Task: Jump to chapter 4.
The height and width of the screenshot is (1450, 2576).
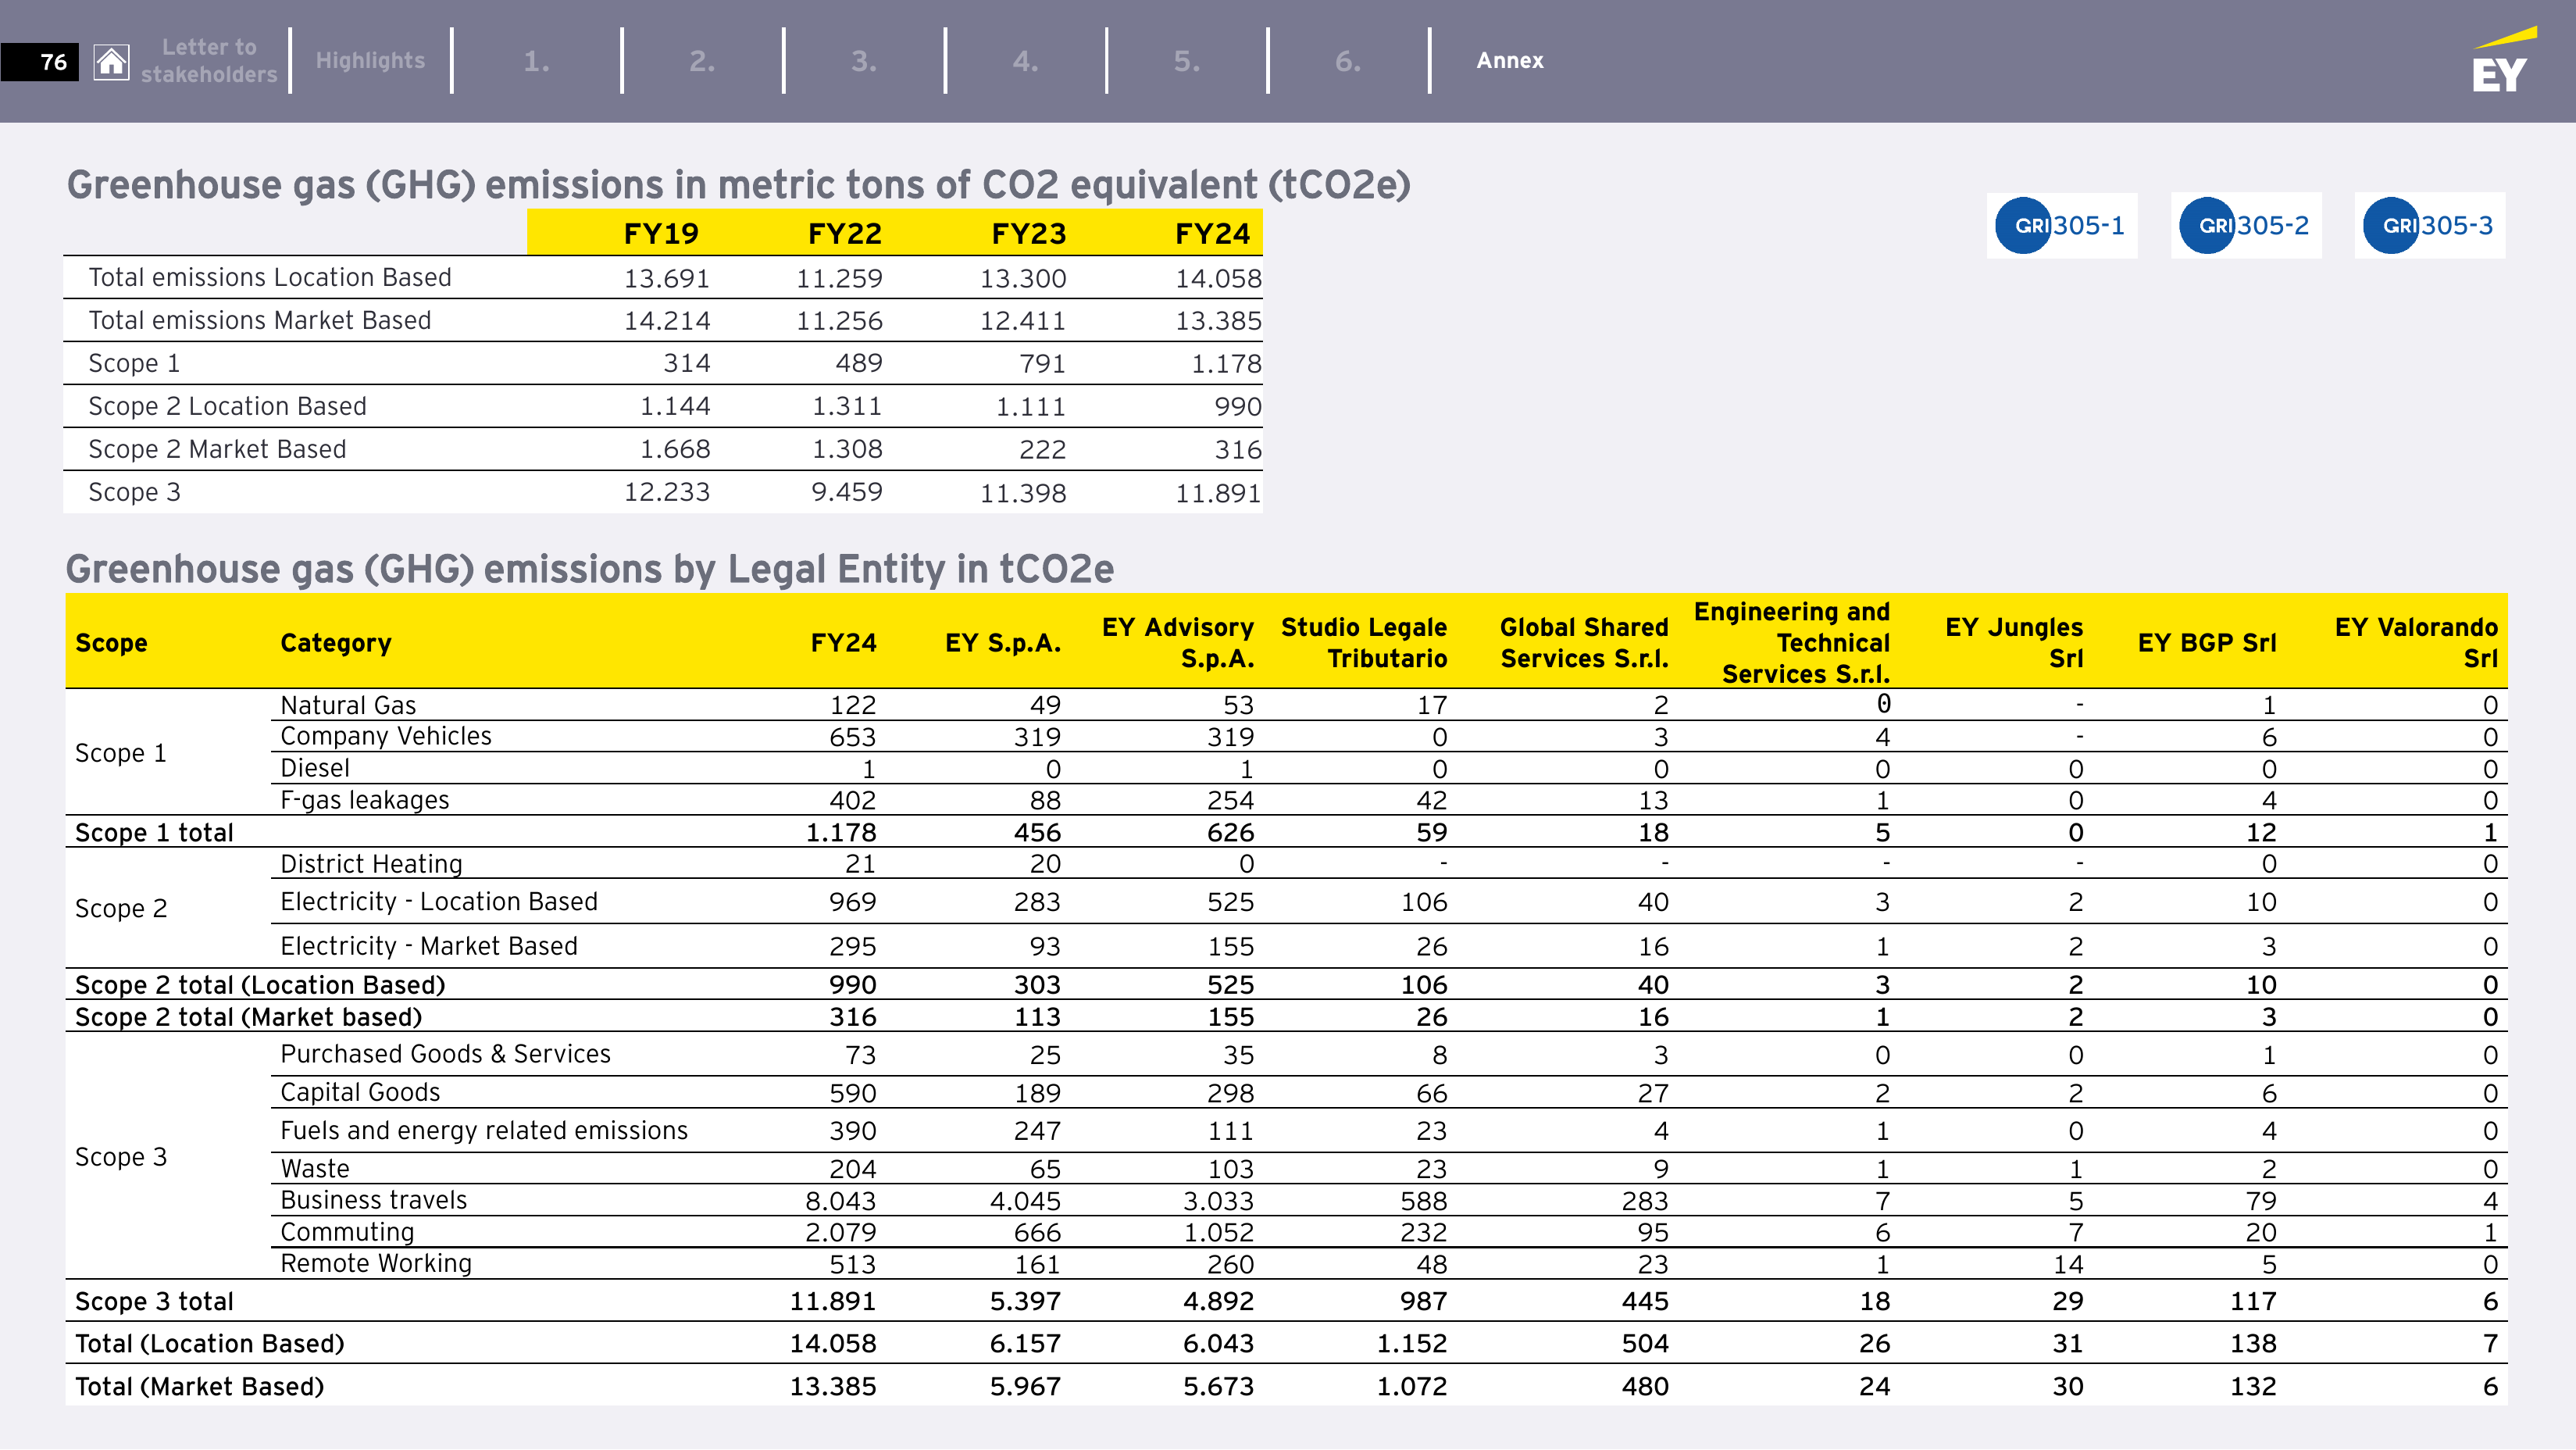Action: [1025, 62]
